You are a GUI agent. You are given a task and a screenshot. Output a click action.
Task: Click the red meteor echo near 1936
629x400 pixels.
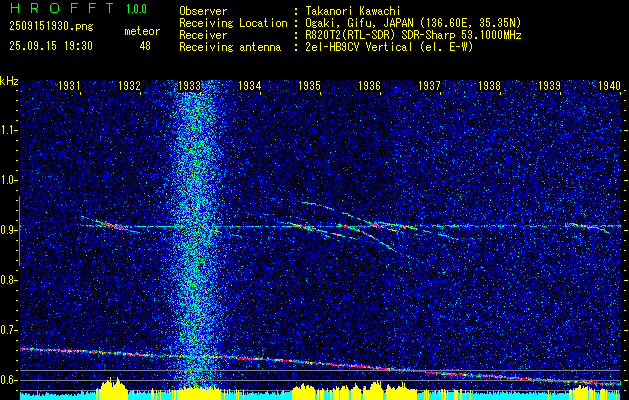pyautogui.click(x=375, y=224)
